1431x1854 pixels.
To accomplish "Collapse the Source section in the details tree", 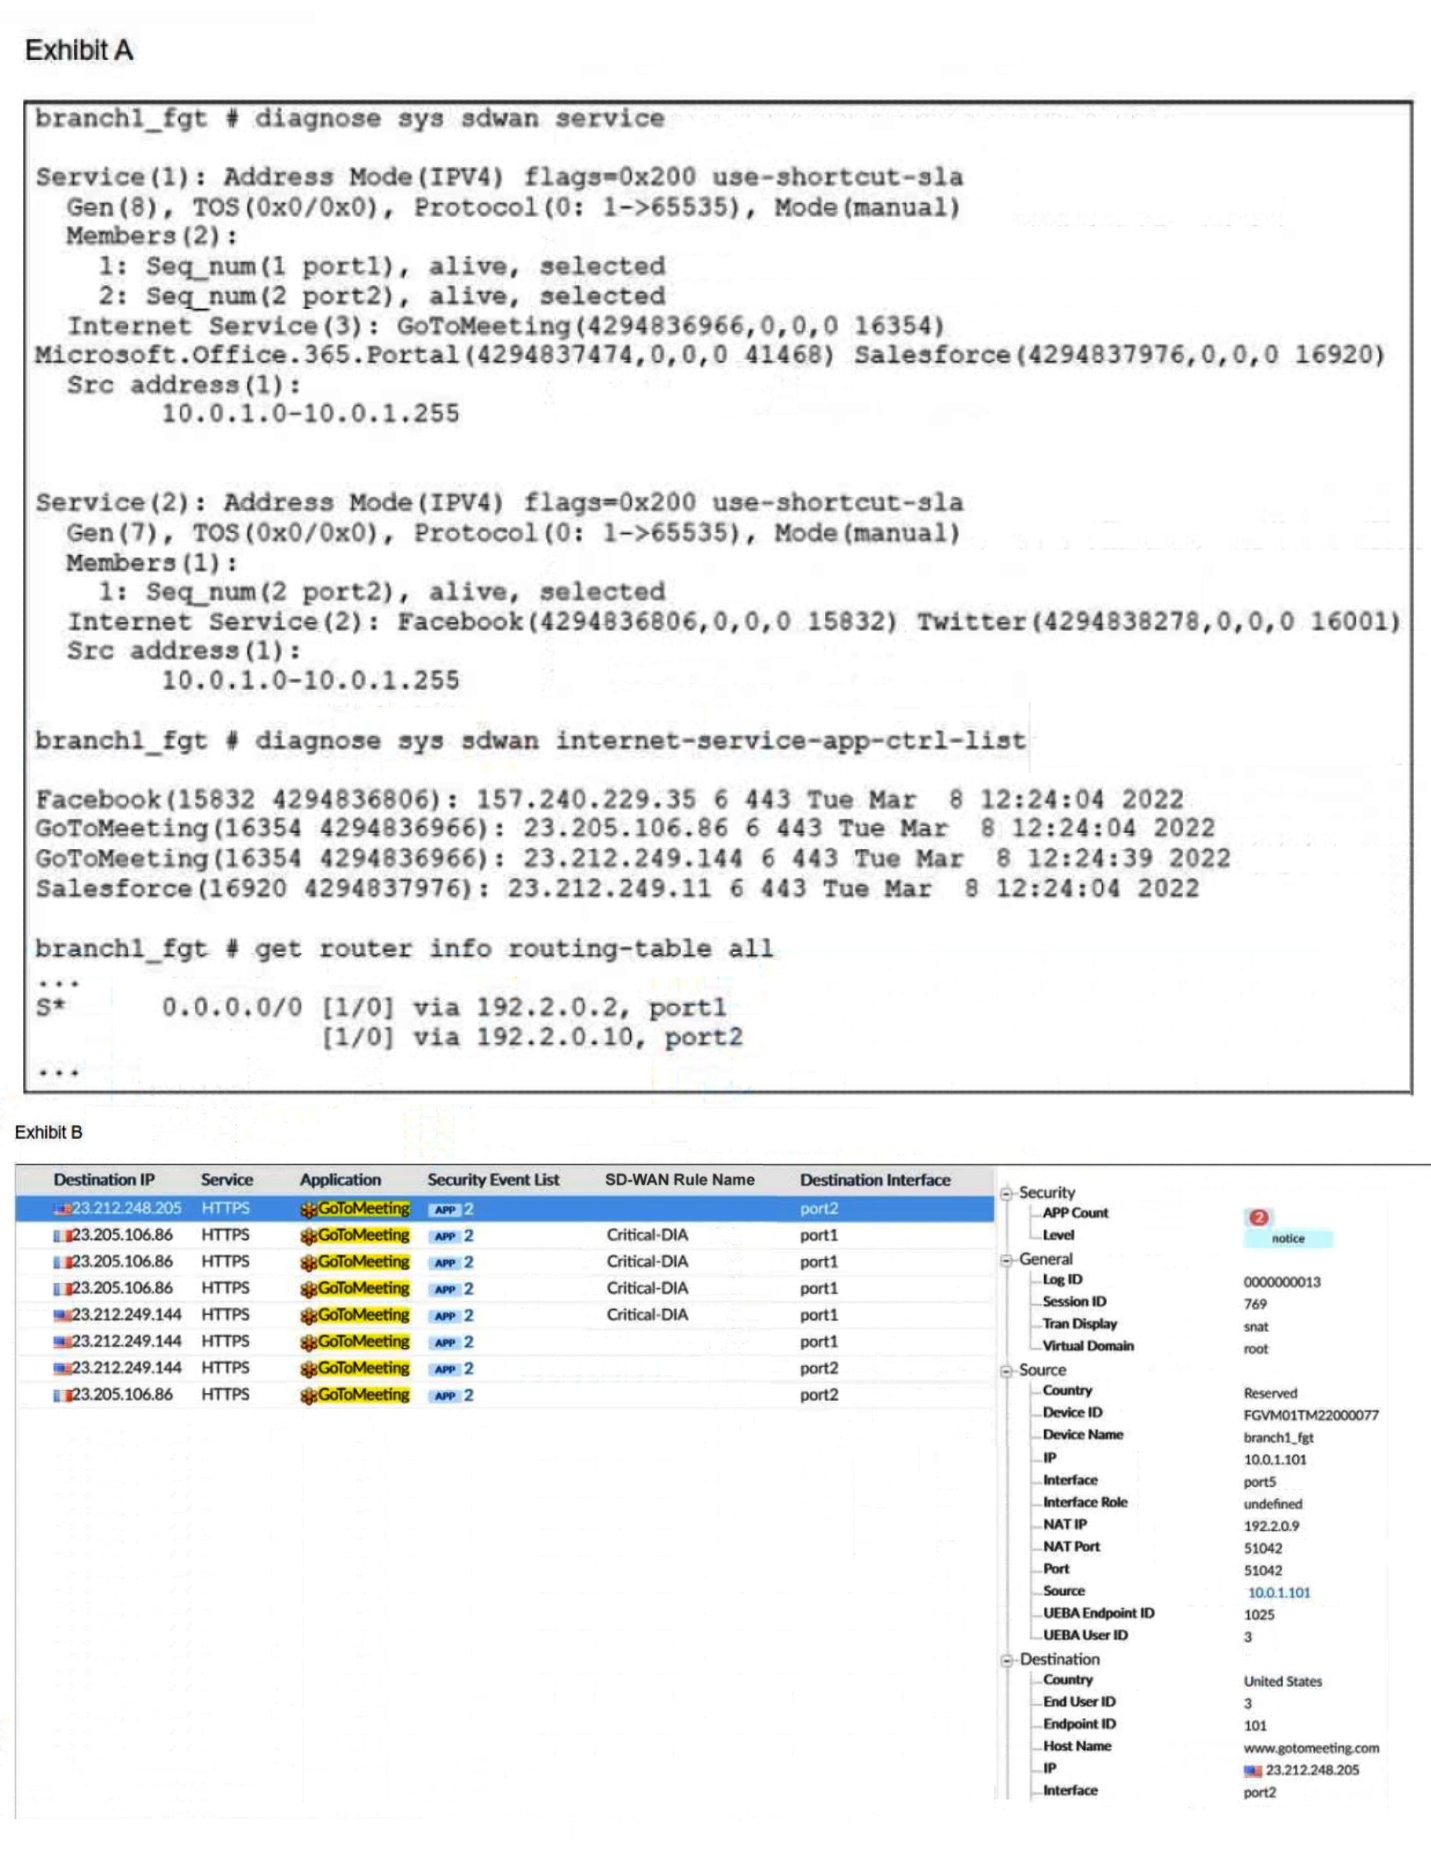I will [x=1007, y=1371].
